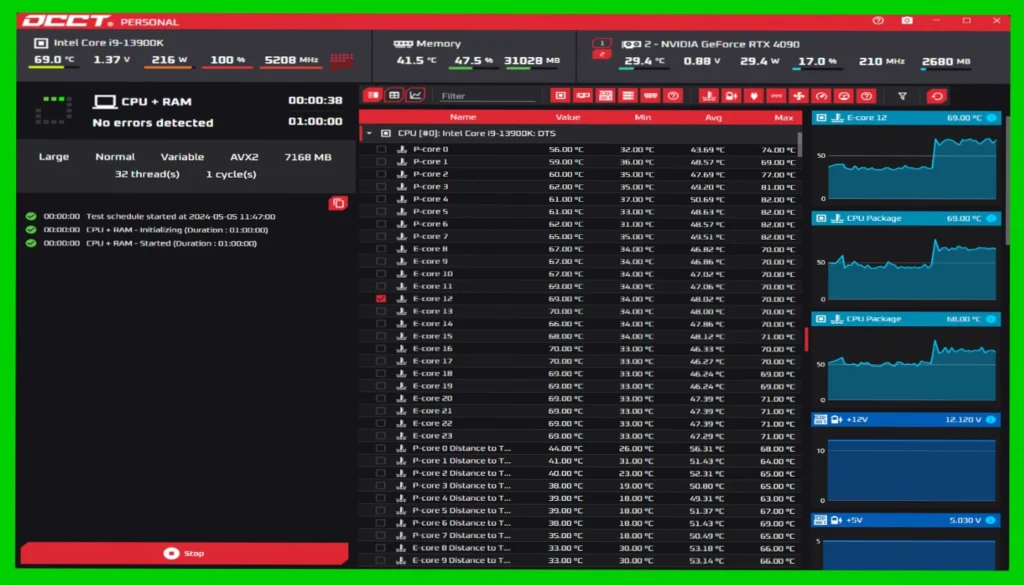
Task: Toggle the current sensor filter icon
Action: point(776,96)
